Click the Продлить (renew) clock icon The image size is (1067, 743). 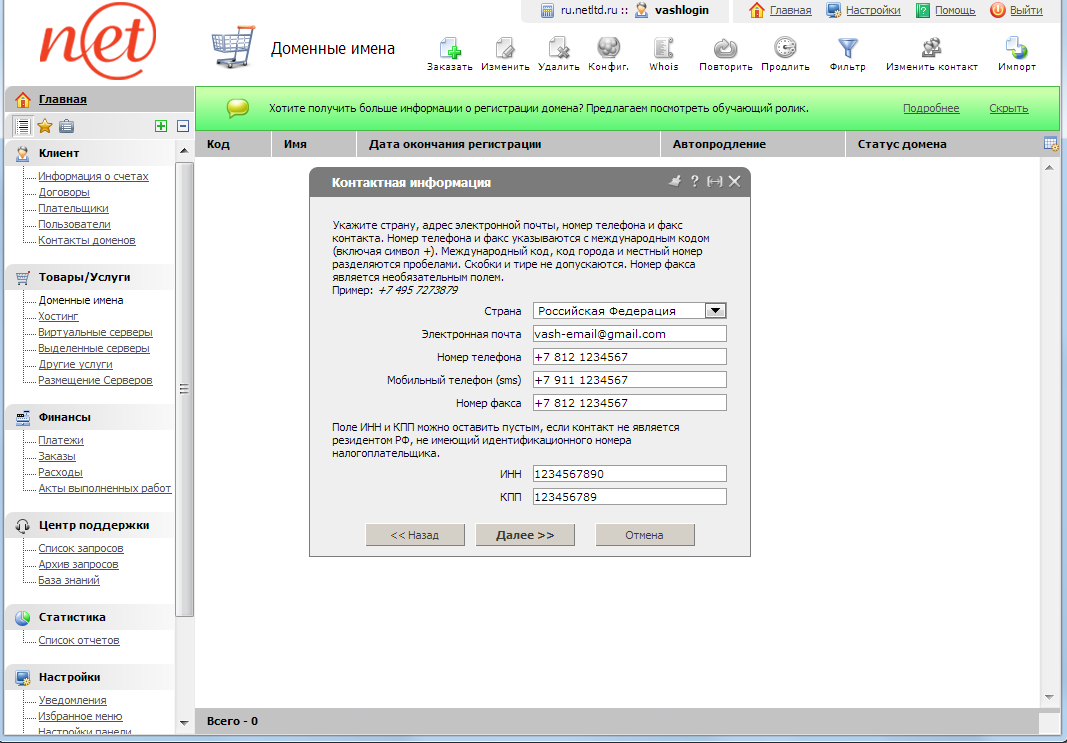click(x=785, y=49)
